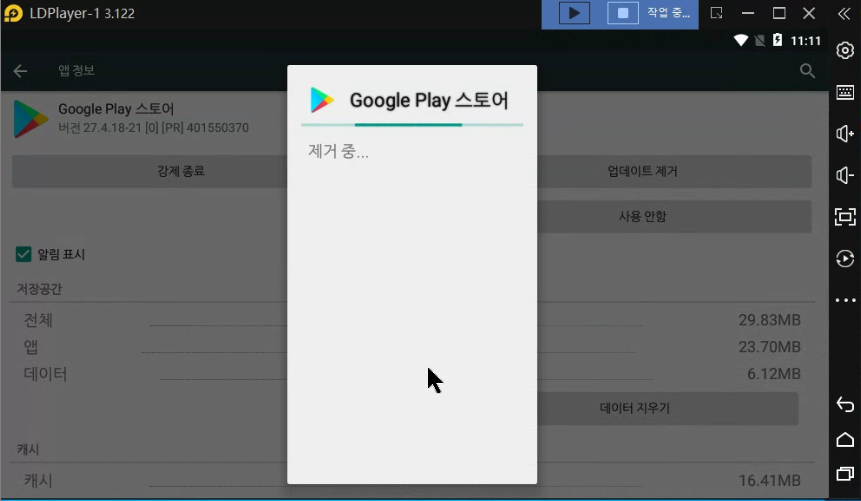This screenshot has height=501, width=861.
Task: Click the clock showing 11:11
Action: (x=806, y=41)
